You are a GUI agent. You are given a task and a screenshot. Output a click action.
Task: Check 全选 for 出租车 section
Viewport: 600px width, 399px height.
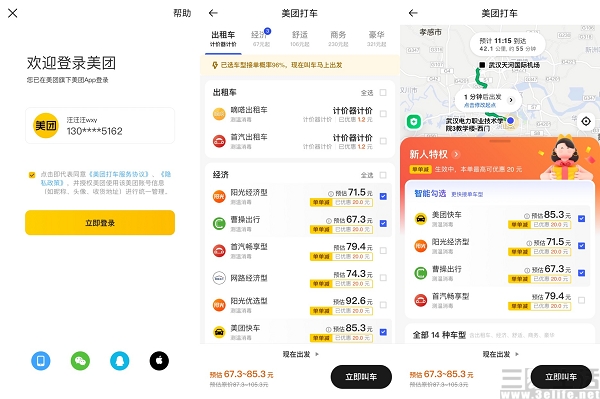tap(383, 93)
